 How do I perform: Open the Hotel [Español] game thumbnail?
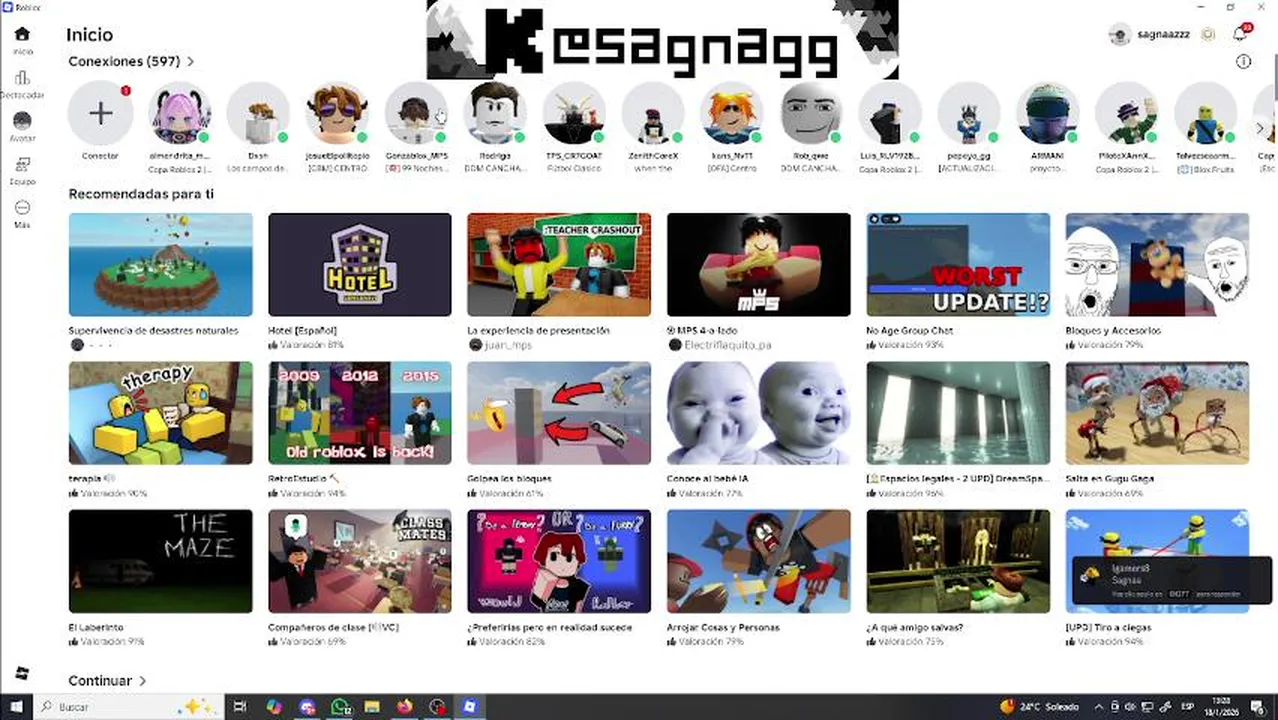[x=360, y=264]
